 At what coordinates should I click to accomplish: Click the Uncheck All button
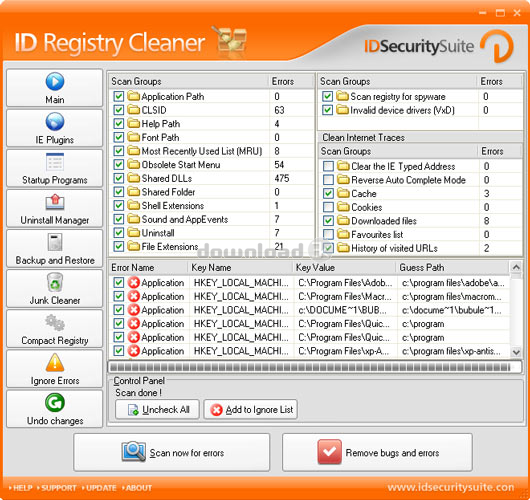[157, 410]
